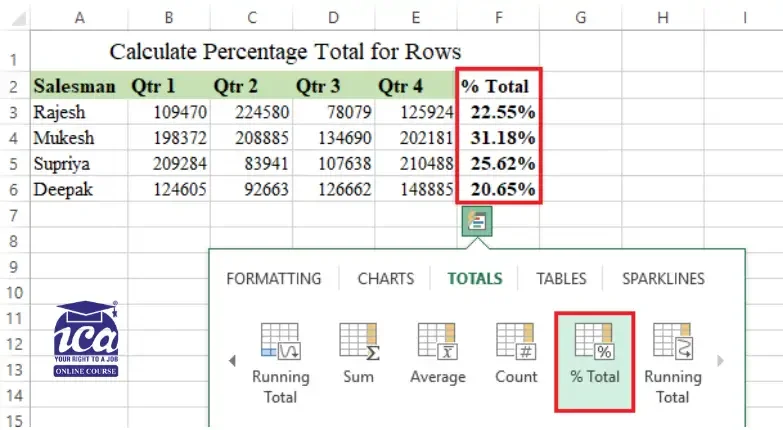The width and height of the screenshot is (783, 430).
Task: Select cell with value 109470
Action: click(169, 112)
